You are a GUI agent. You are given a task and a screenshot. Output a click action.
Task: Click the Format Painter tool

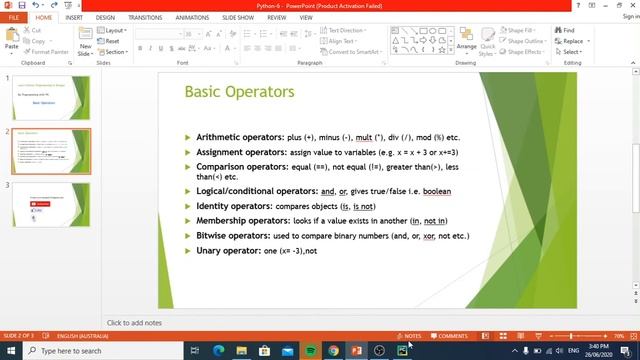point(46,52)
